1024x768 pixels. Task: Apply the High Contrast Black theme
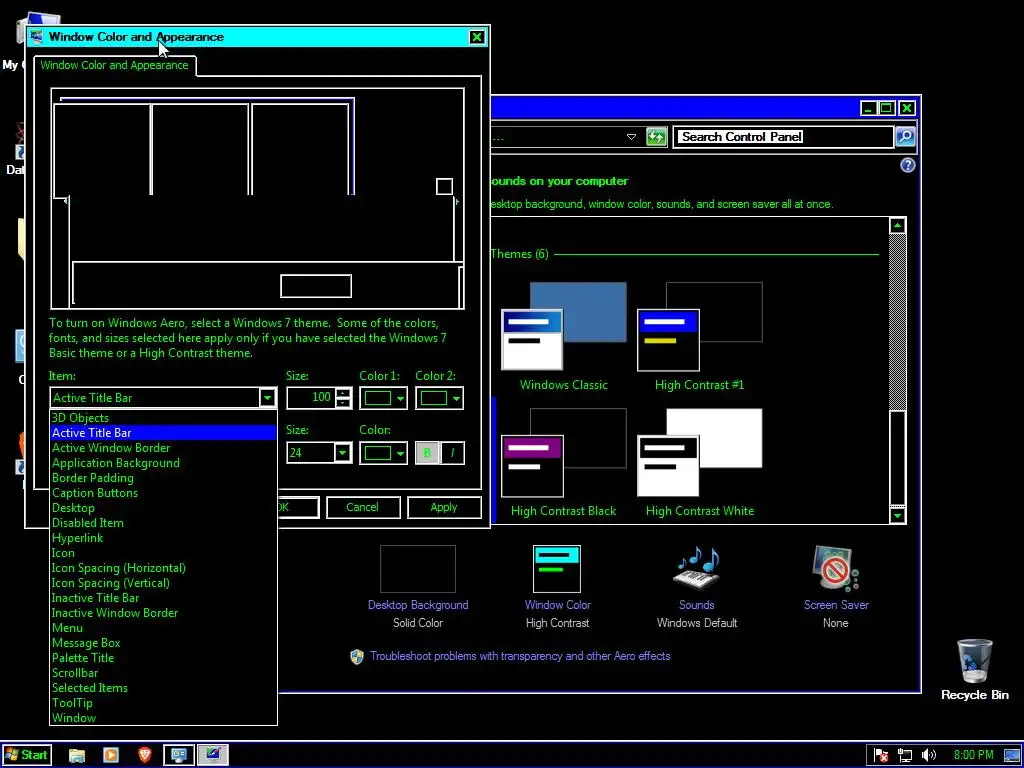click(x=564, y=463)
